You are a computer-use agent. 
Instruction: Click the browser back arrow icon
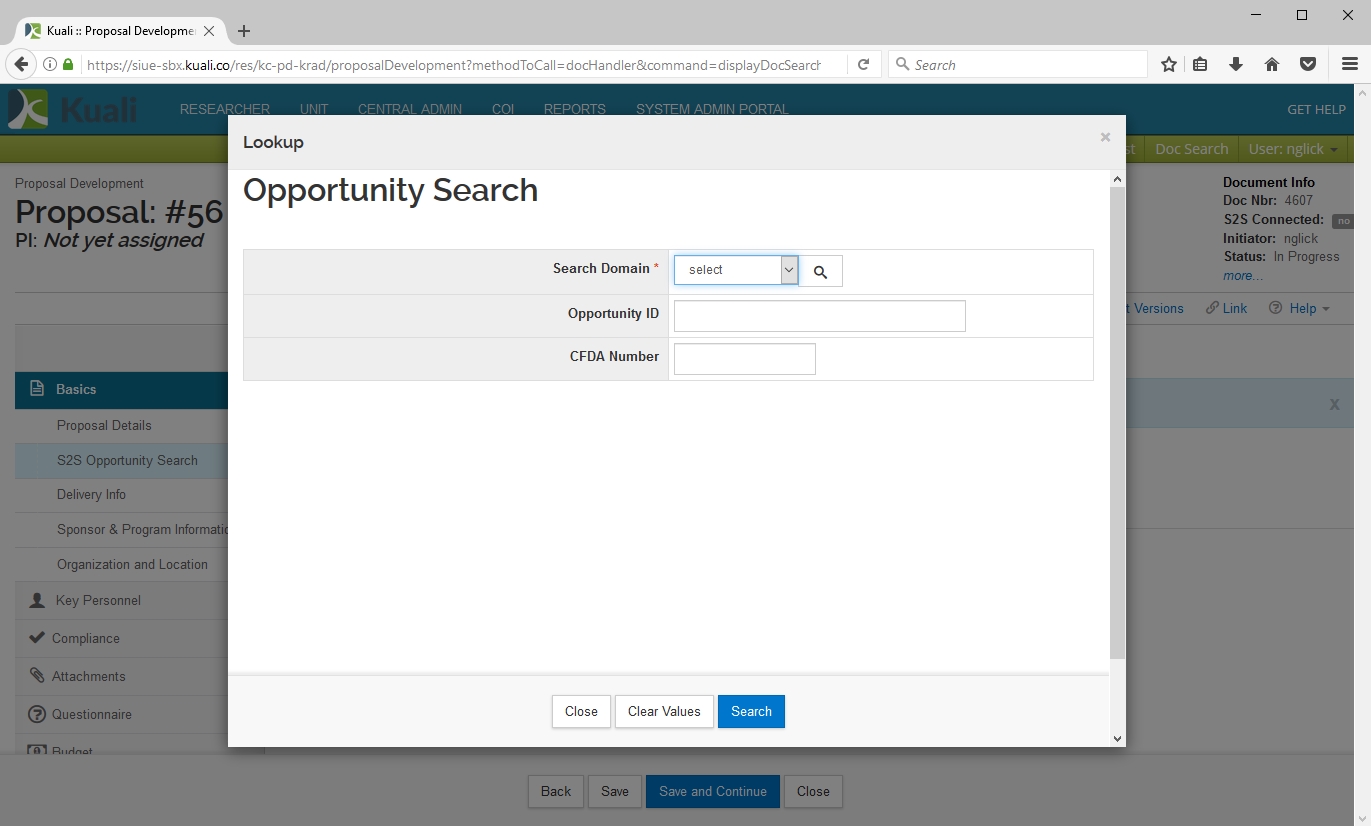[21, 65]
